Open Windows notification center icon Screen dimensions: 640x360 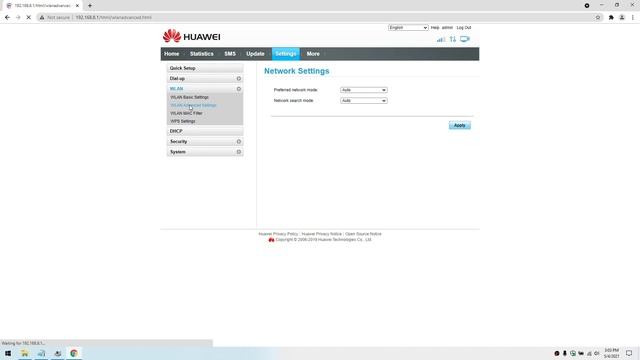(x=629, y=353)
